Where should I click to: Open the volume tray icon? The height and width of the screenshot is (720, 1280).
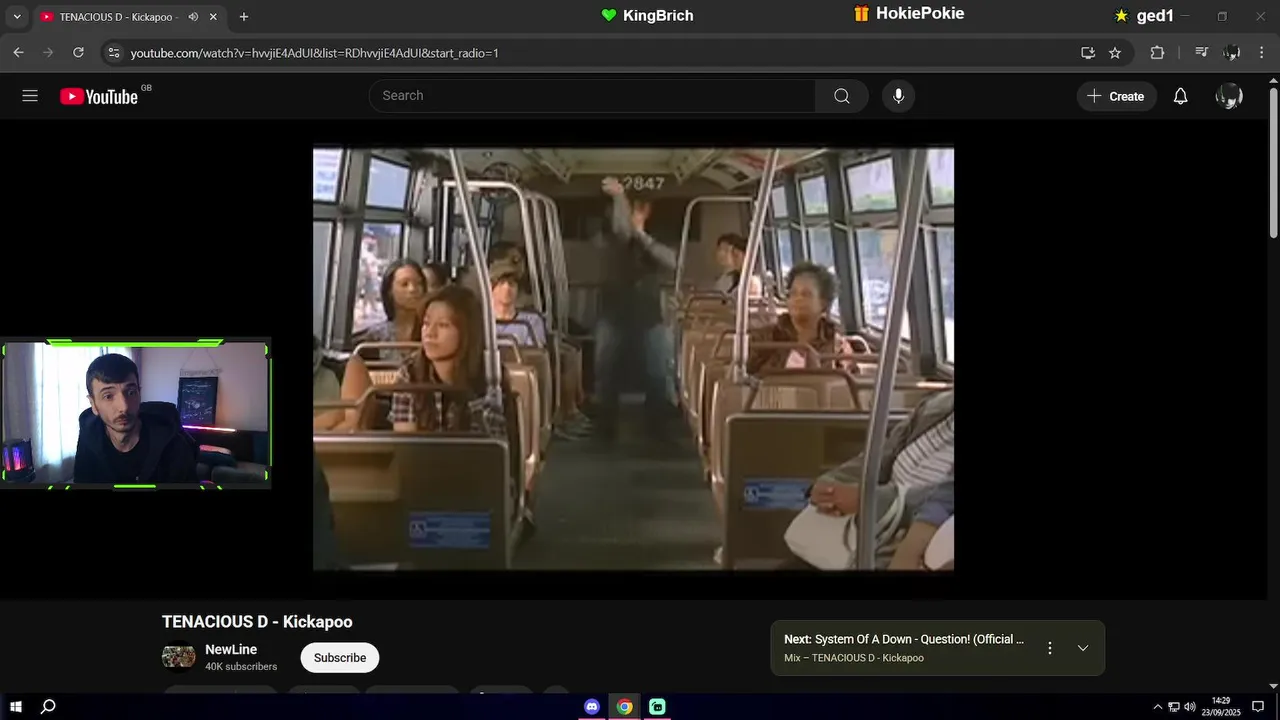point(1190,707)
